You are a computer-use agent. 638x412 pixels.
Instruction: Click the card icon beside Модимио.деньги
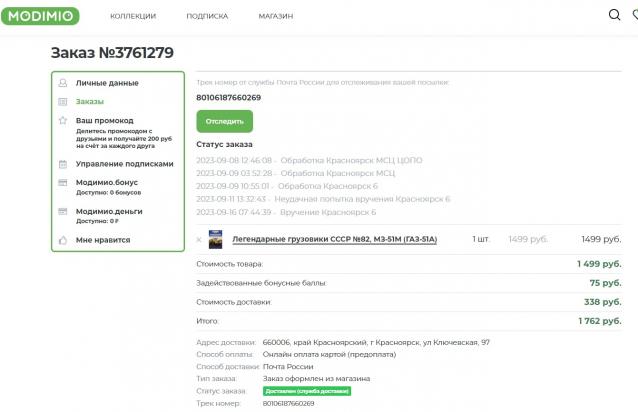pyautogui.click(x=63, y=212)
